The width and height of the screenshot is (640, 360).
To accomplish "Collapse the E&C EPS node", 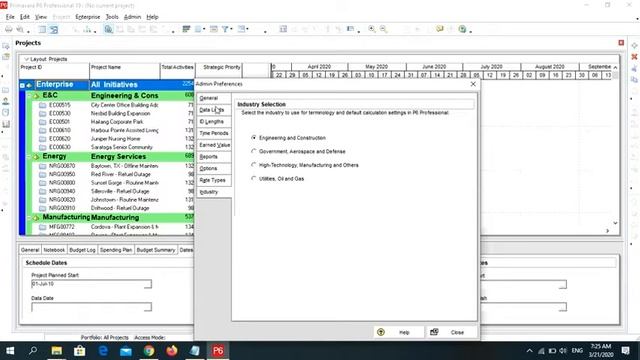I will [29, 96].
